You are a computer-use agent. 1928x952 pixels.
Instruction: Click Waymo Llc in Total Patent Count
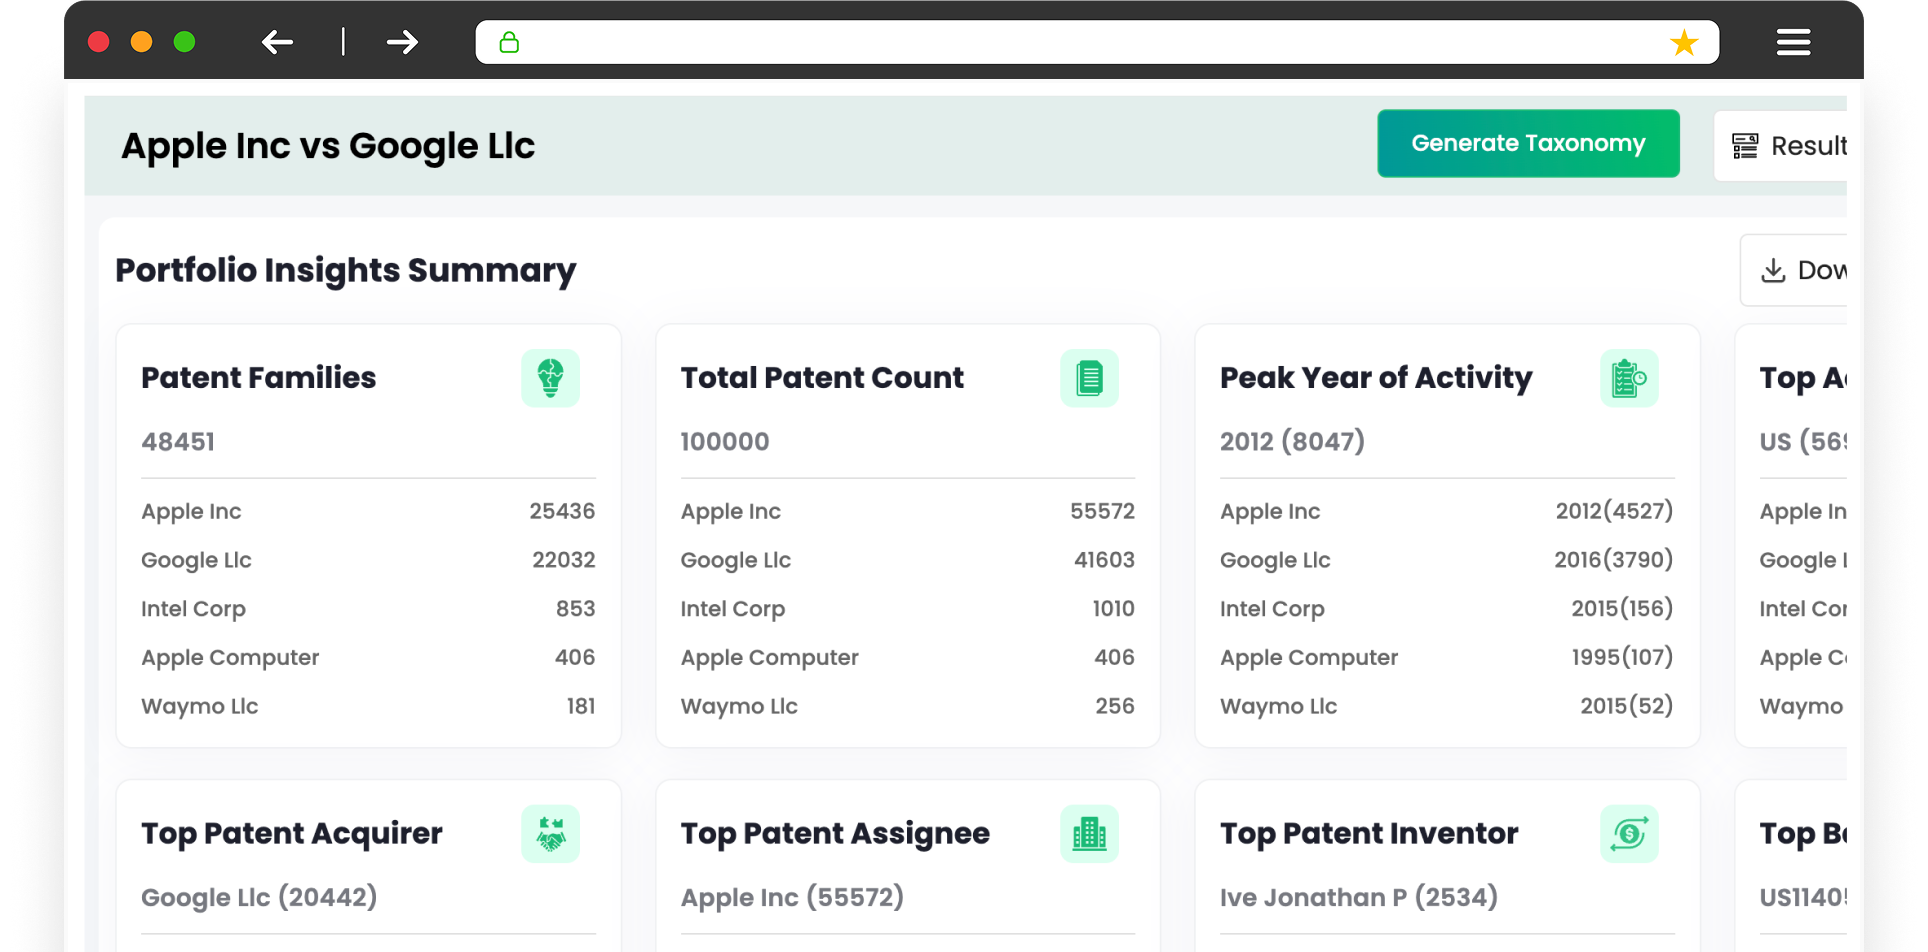(739, 707)
